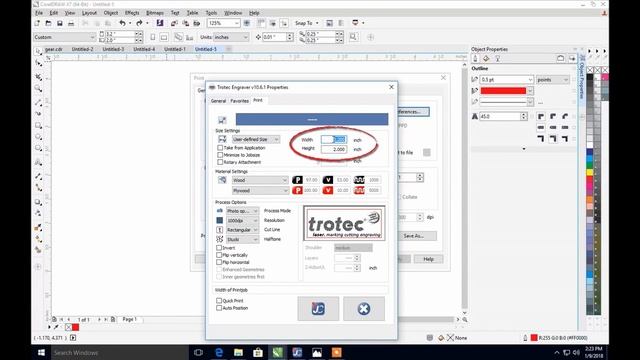Open Microsoft Edge from the taskbar
Image resolution: width=640 pixels, height=360 pixels.
click(x=219, y=352)
